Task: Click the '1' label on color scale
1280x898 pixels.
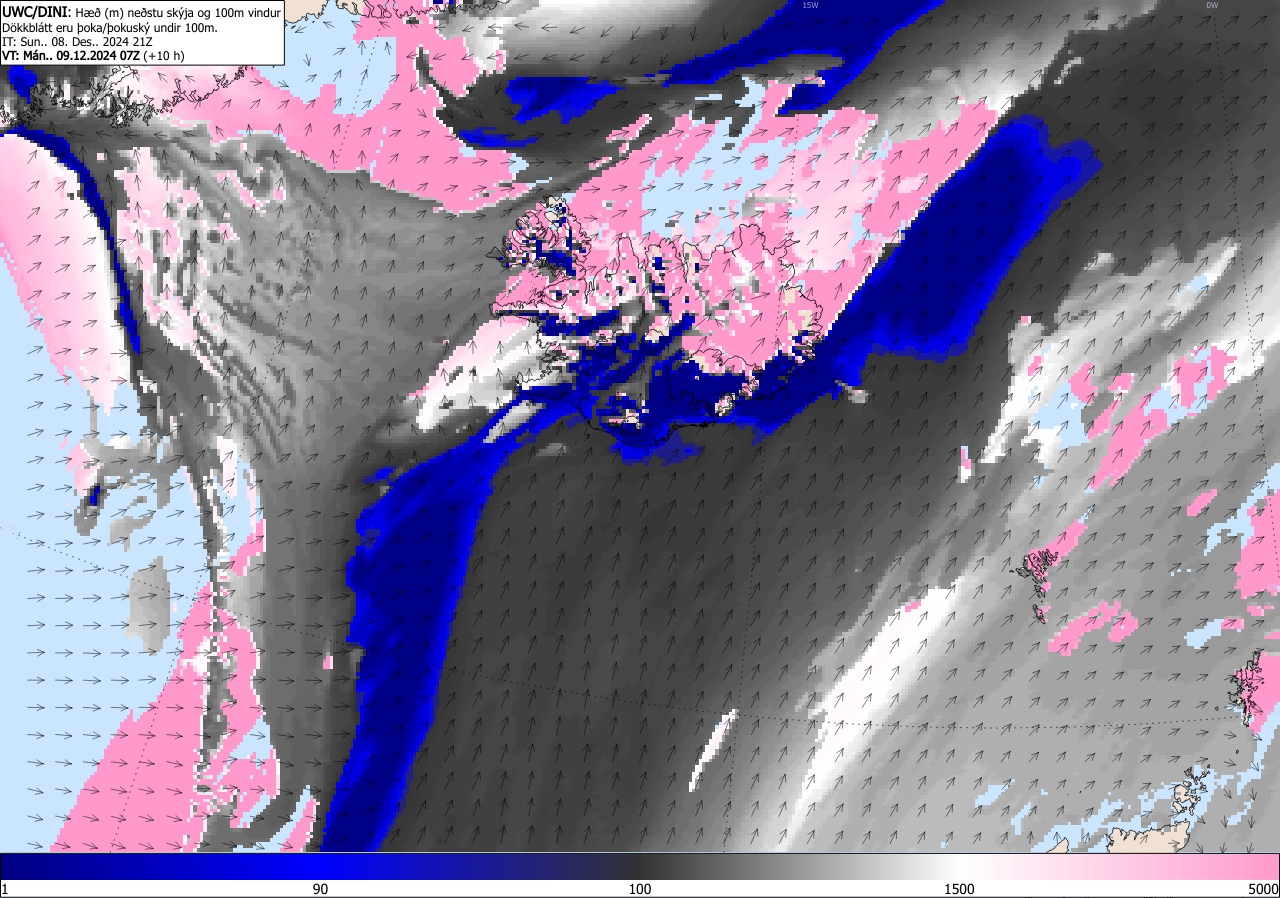Action: 5,889
